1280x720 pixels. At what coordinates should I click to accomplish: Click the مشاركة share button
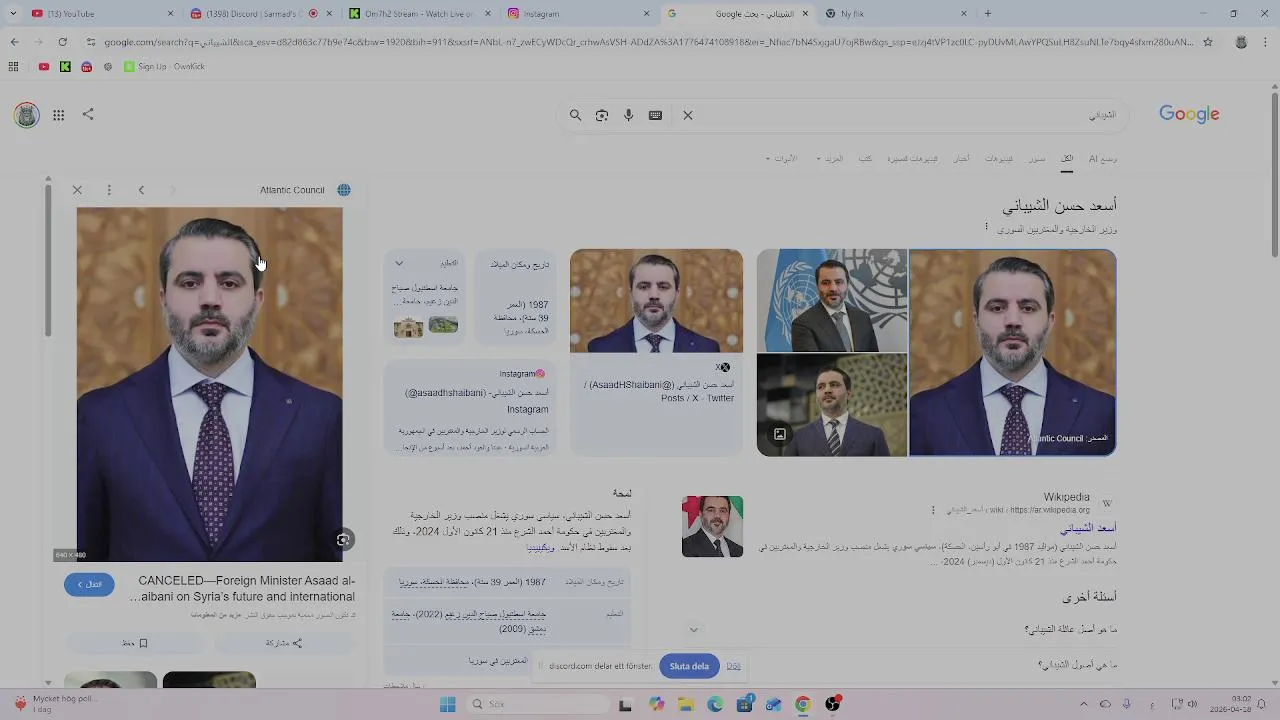pos(284,643)
